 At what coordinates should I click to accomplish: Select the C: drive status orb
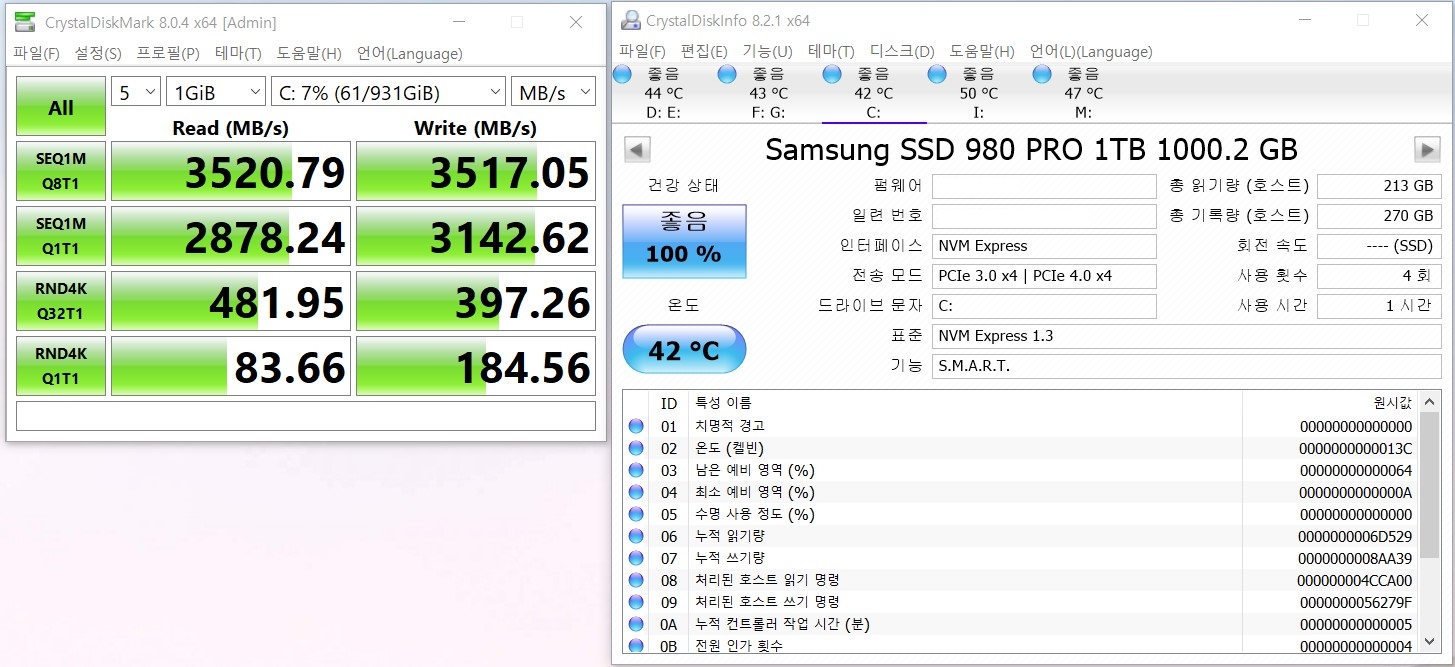[x=832, y=74]
